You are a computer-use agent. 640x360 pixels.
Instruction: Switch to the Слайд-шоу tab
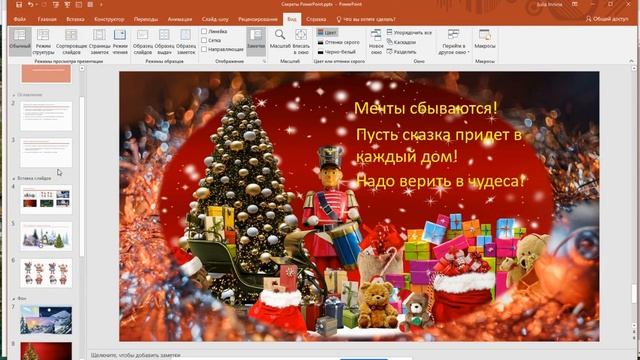coord(215,19)
